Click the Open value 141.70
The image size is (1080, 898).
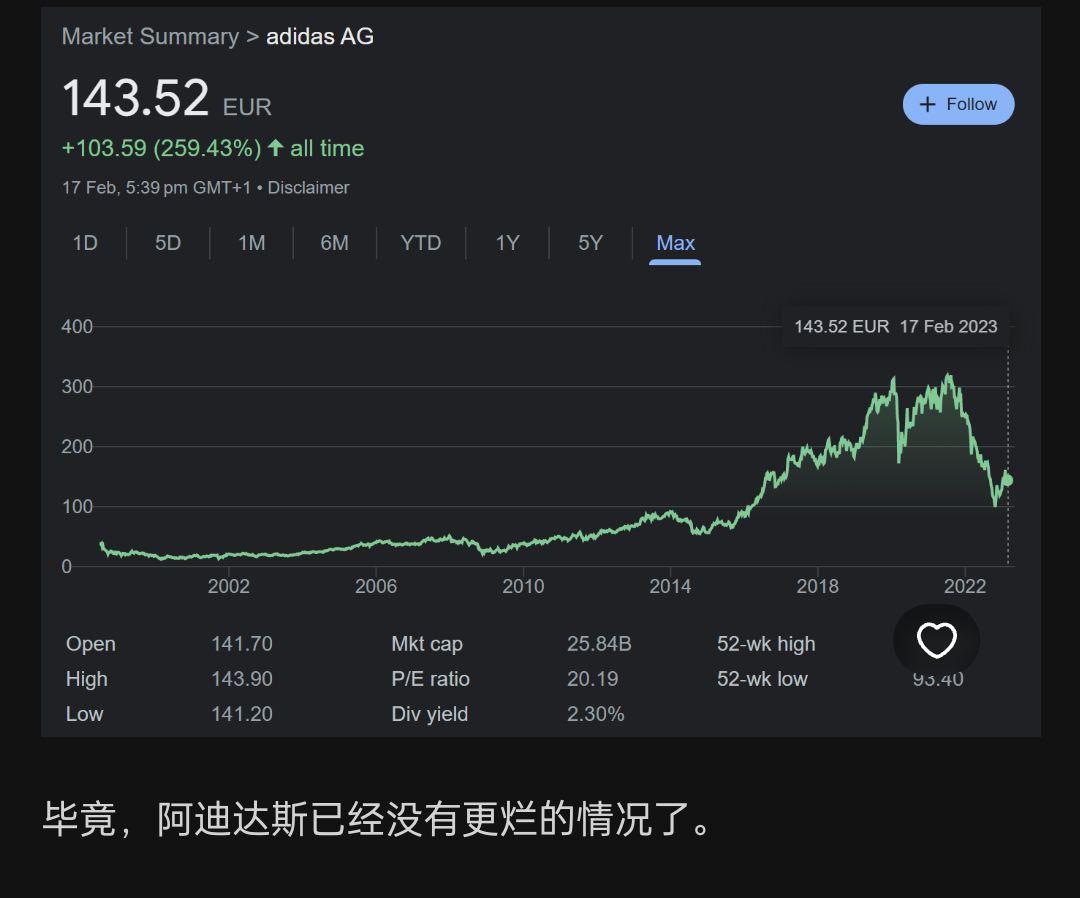[x=242, y=644]
